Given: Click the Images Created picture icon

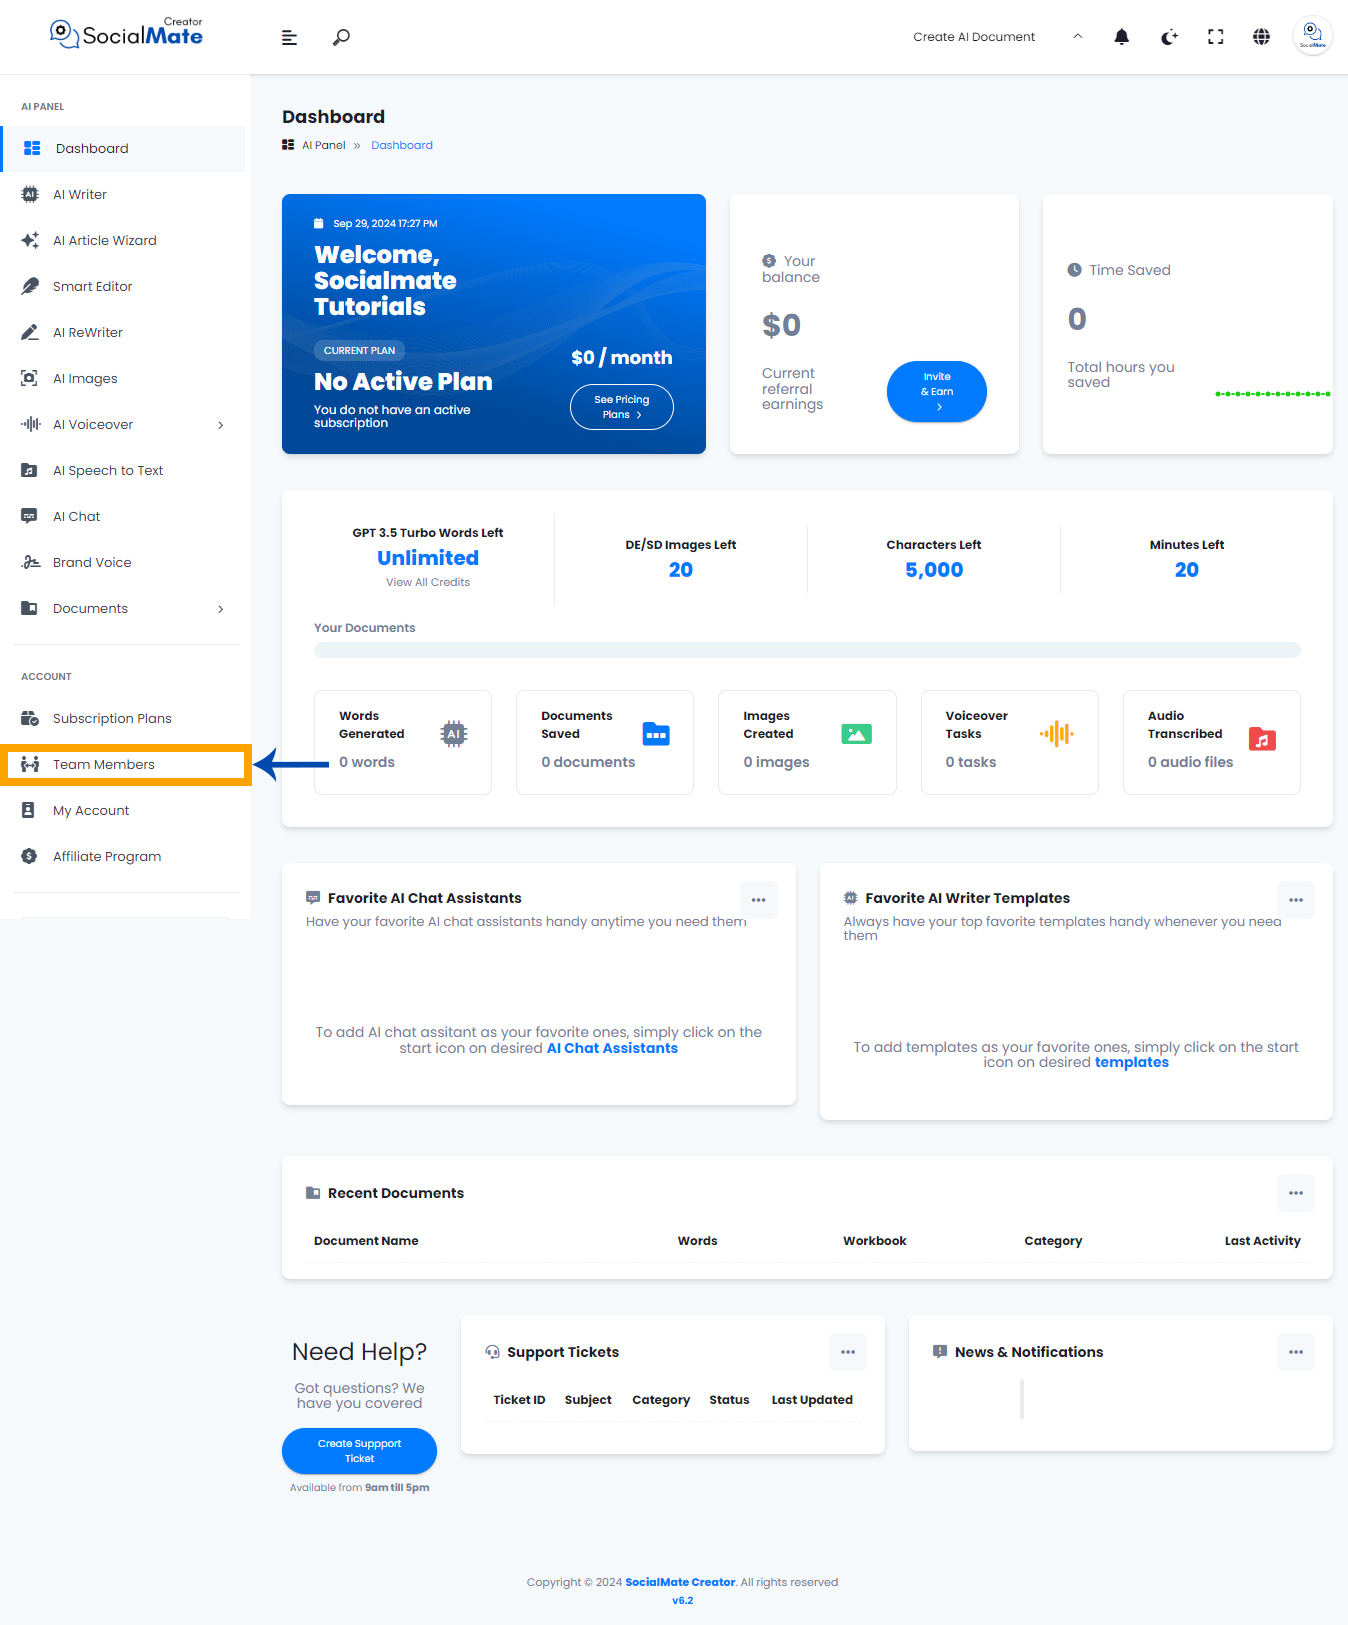Looking at the screenshot, I should pos(857,734).
